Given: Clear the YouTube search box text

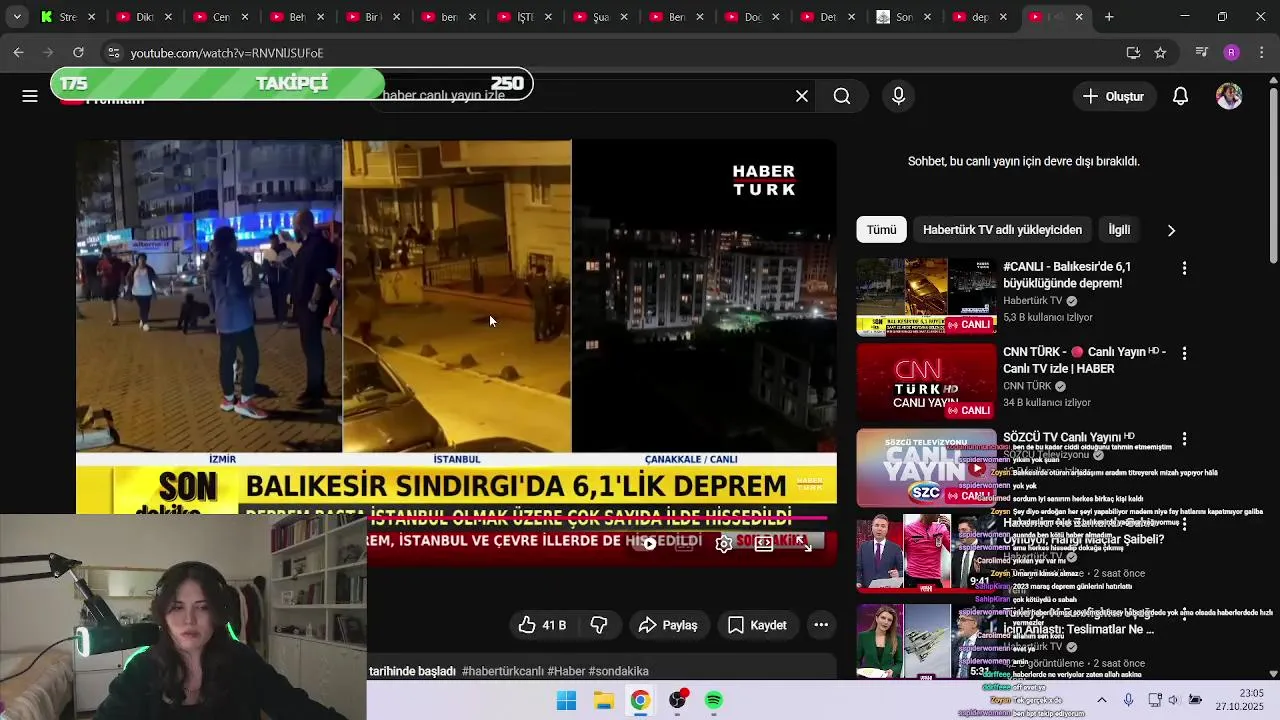Looking at the screenshot, I should click(802, 96).
